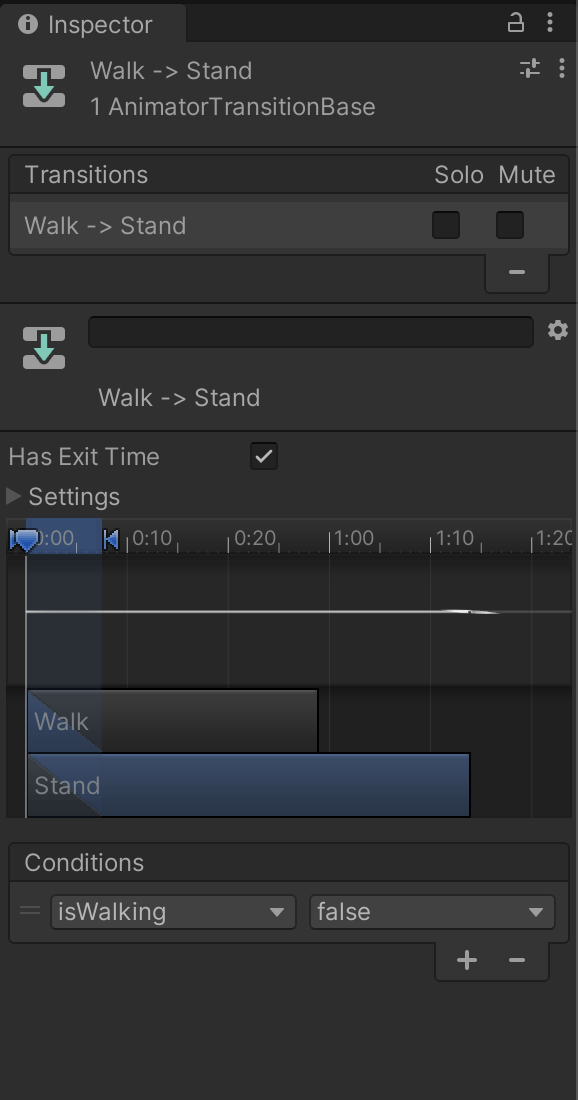Enable Solo for Walk -> Stand transition
Screen dimensions: 578x1100
pyautogui.click(x=446, y=225)
